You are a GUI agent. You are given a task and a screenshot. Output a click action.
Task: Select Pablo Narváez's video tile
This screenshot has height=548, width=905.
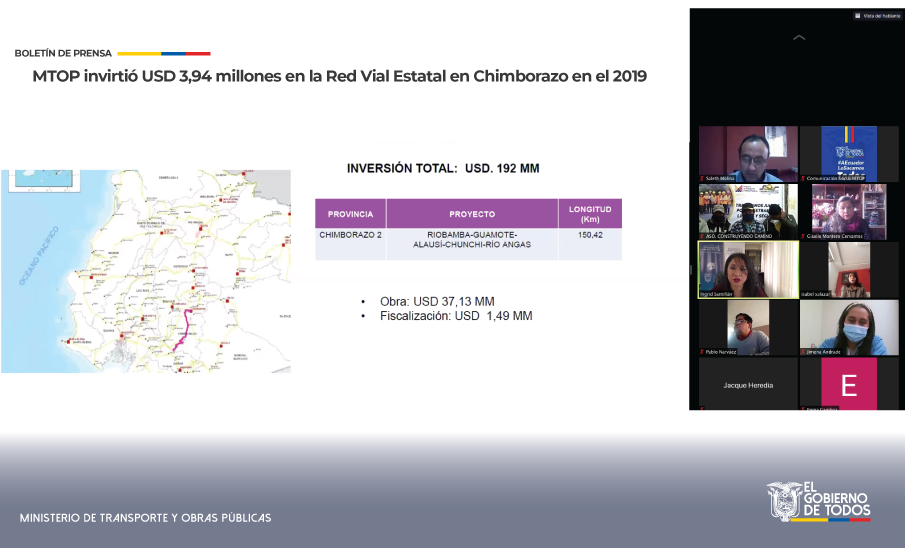coord(747,327)
